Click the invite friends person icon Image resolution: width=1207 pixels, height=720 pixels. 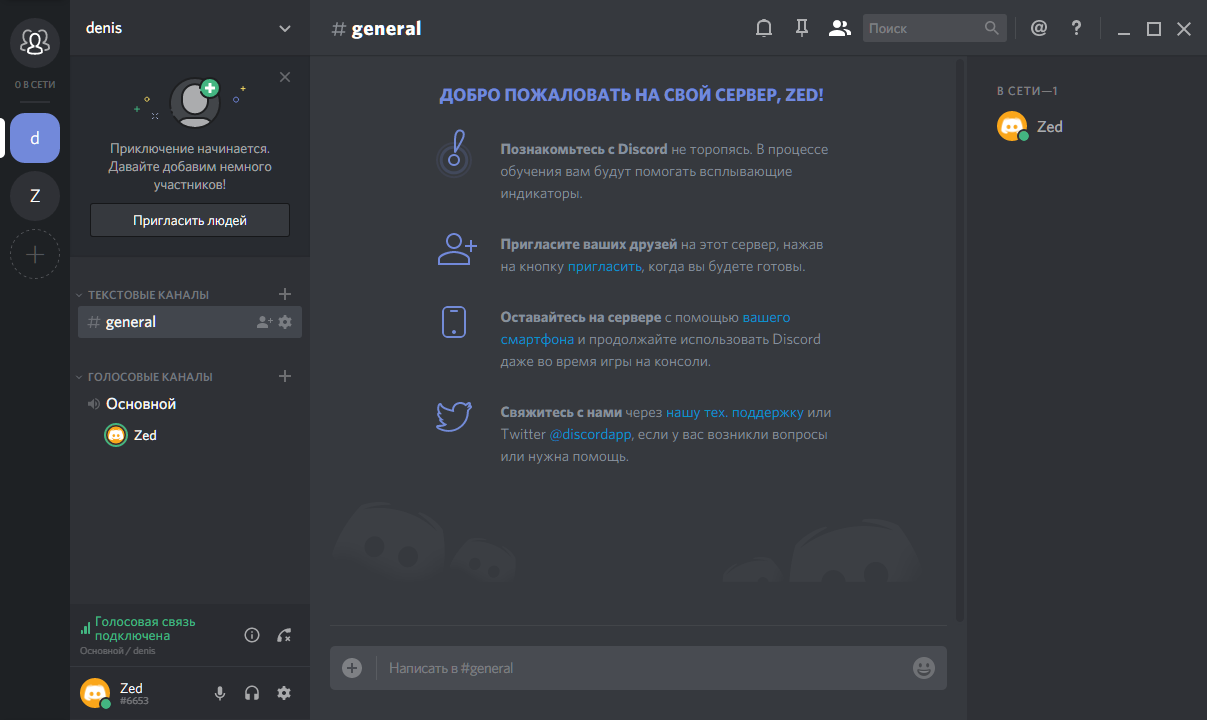457,249
